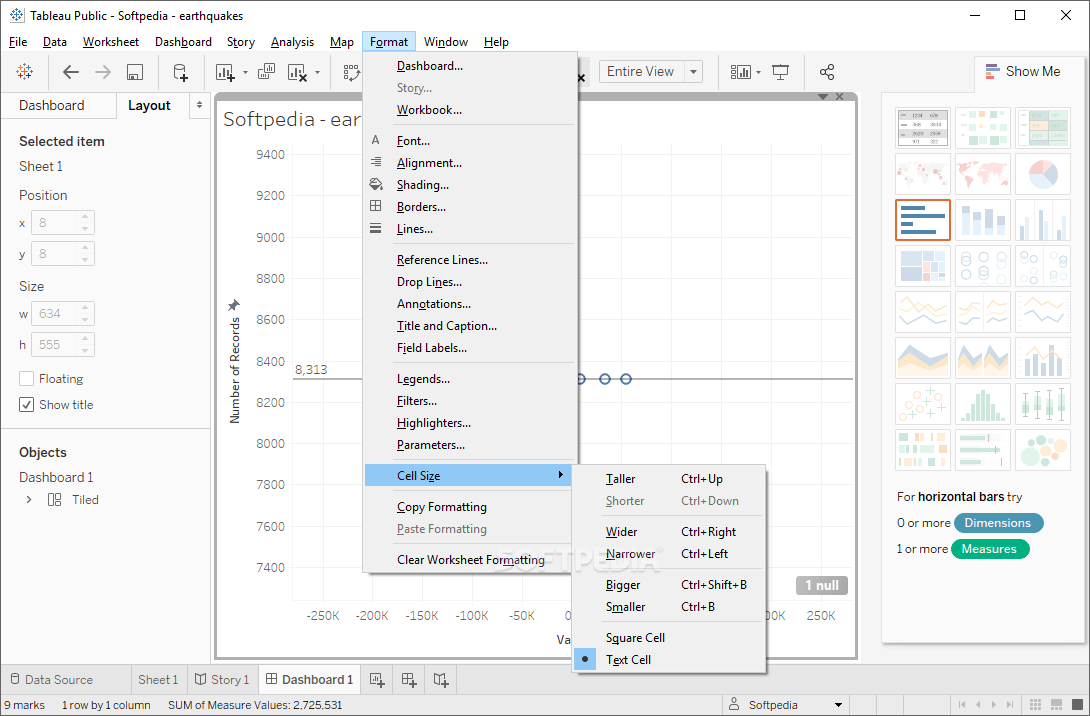Expand the Cell Size submenu
Image resolution: width=1090 pixels, height=716 pixels.
467,475
